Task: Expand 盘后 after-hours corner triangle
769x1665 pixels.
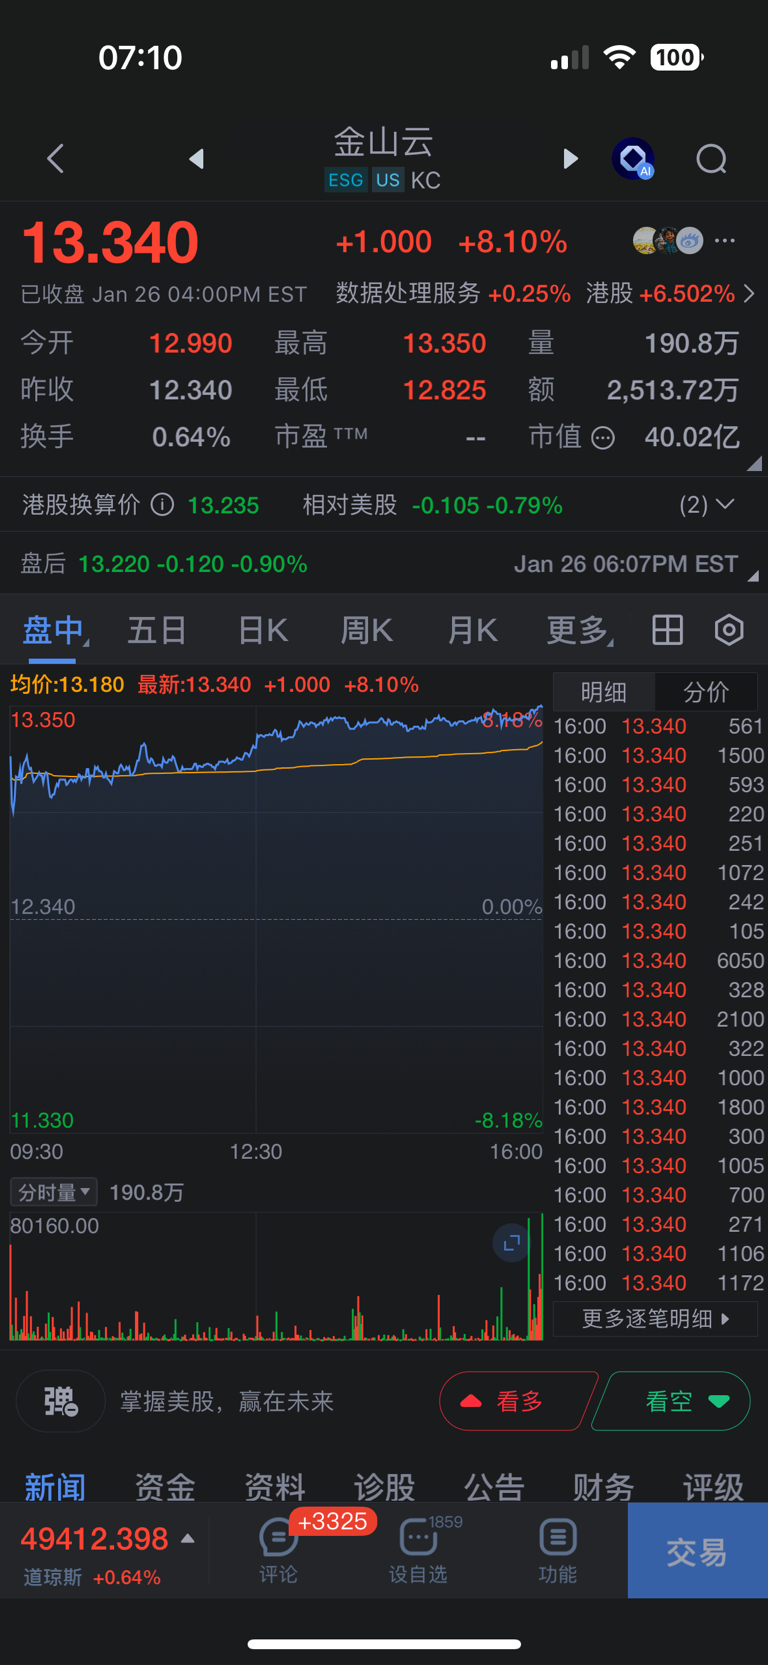Action: coord(753,576)
